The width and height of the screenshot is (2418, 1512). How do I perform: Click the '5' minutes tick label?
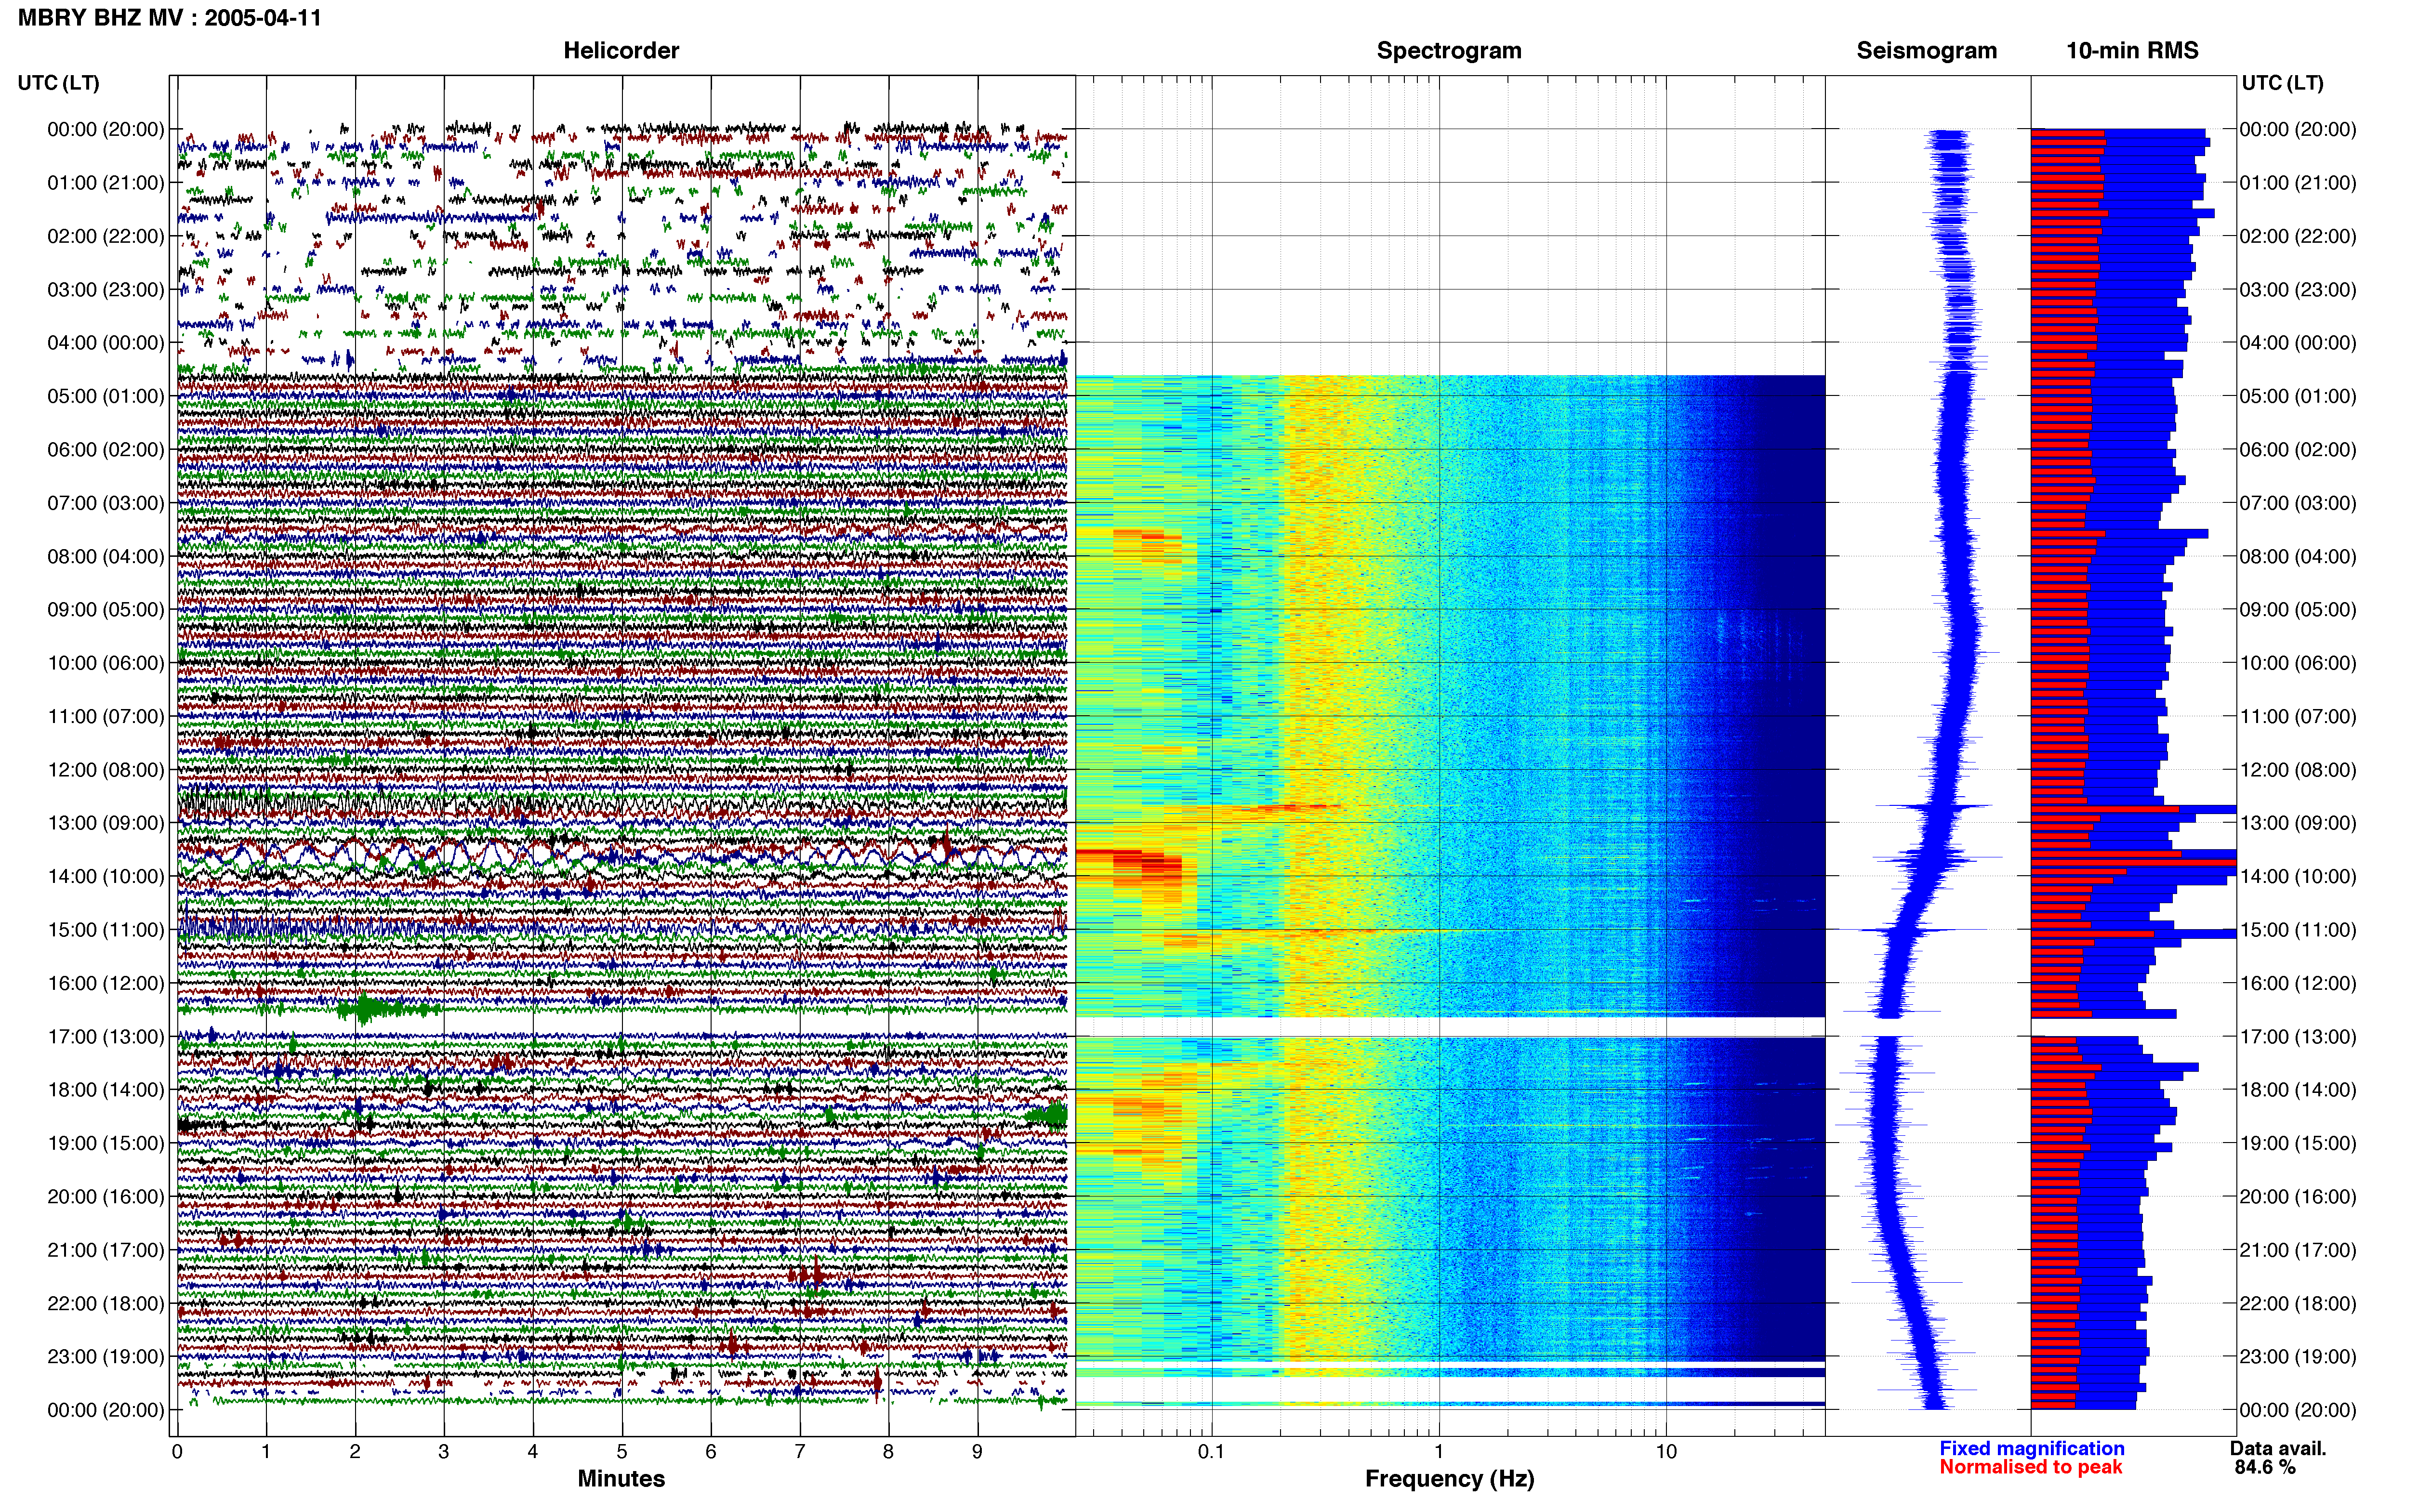tap(622, 1451)
